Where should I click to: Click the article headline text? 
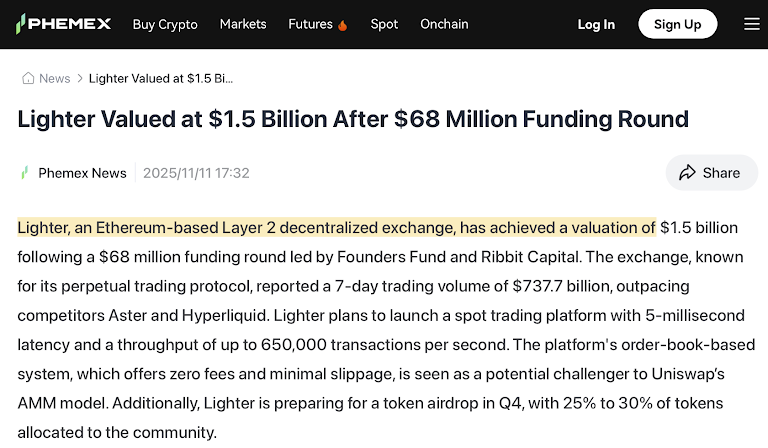(353, 120)
